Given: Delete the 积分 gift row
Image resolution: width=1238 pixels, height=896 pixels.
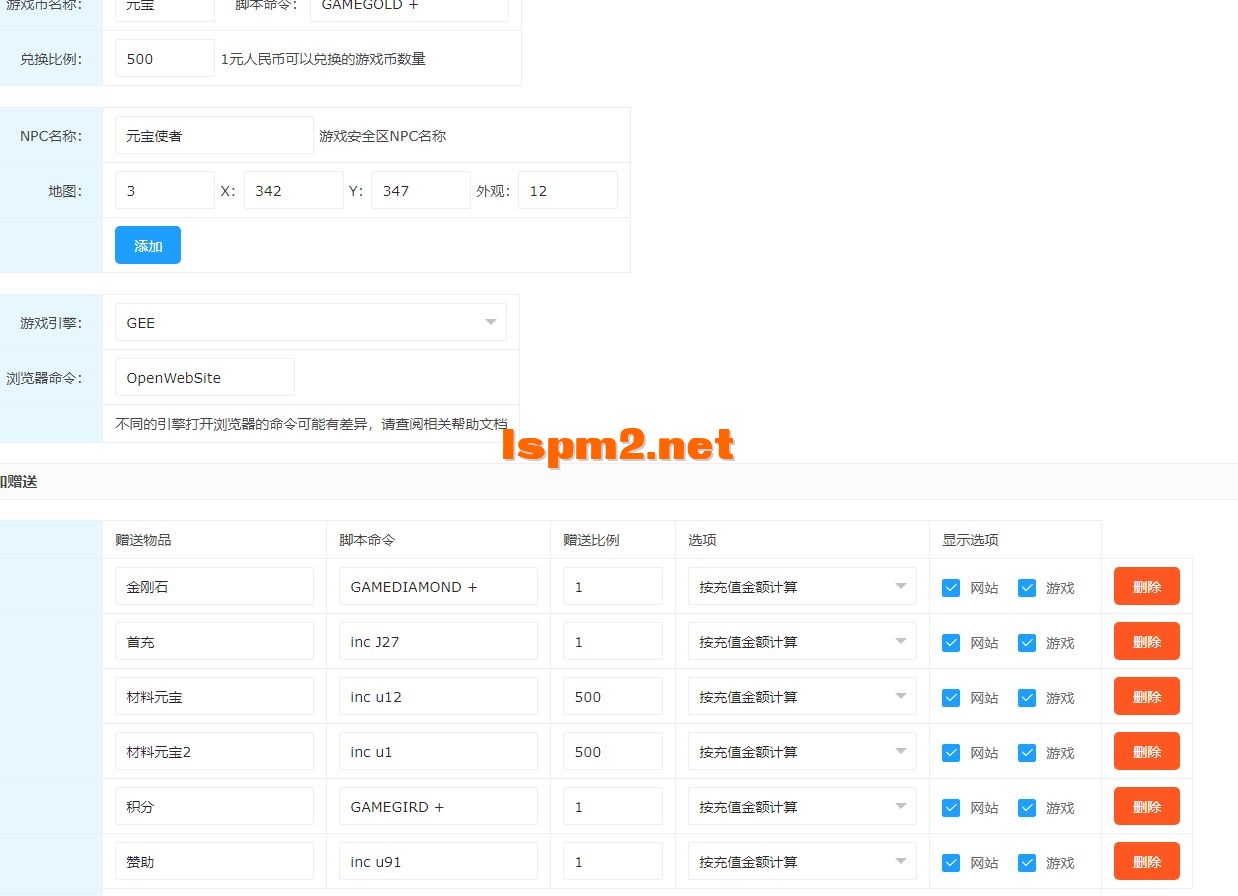Looking at the screenshot, I should click(1147, 806).
